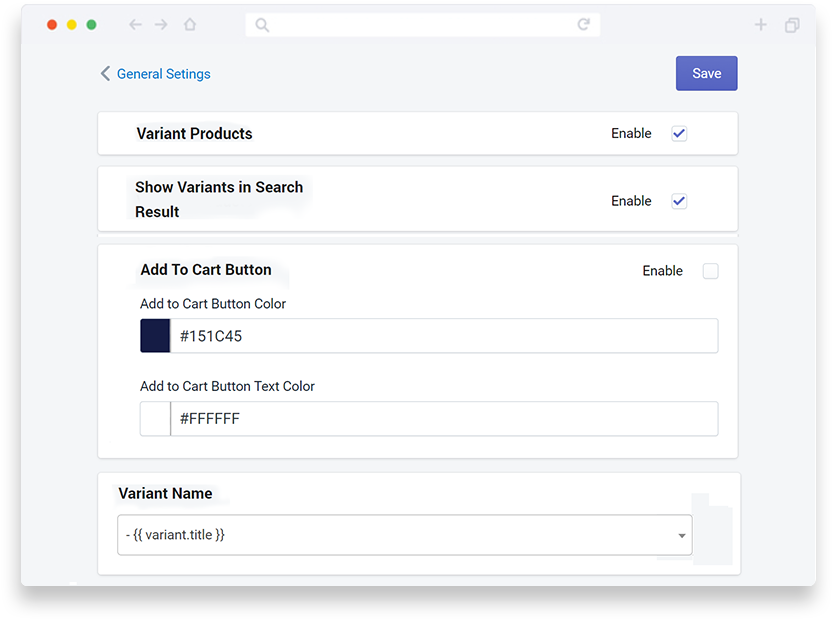
Task: Open the white text color swatch
Action: click(x=155, y=419)
